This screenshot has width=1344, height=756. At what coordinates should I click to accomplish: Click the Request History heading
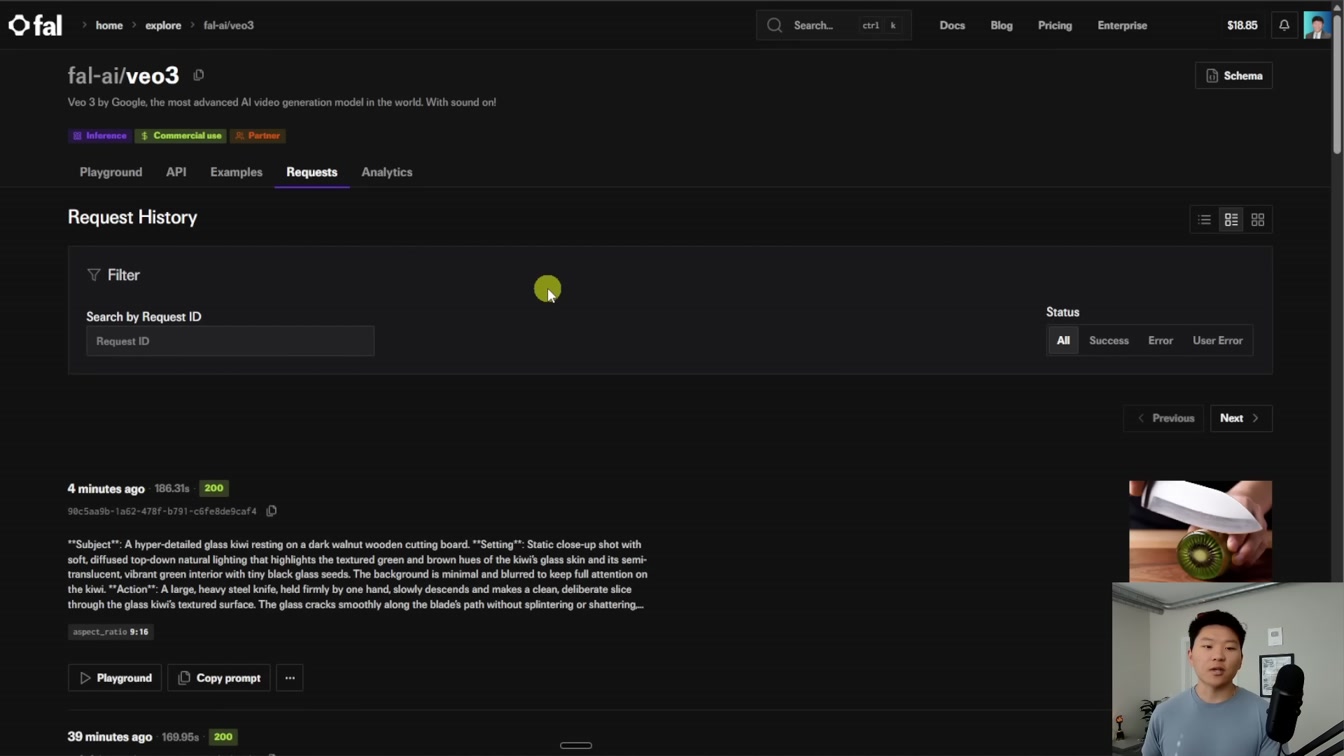click(133, 217)
